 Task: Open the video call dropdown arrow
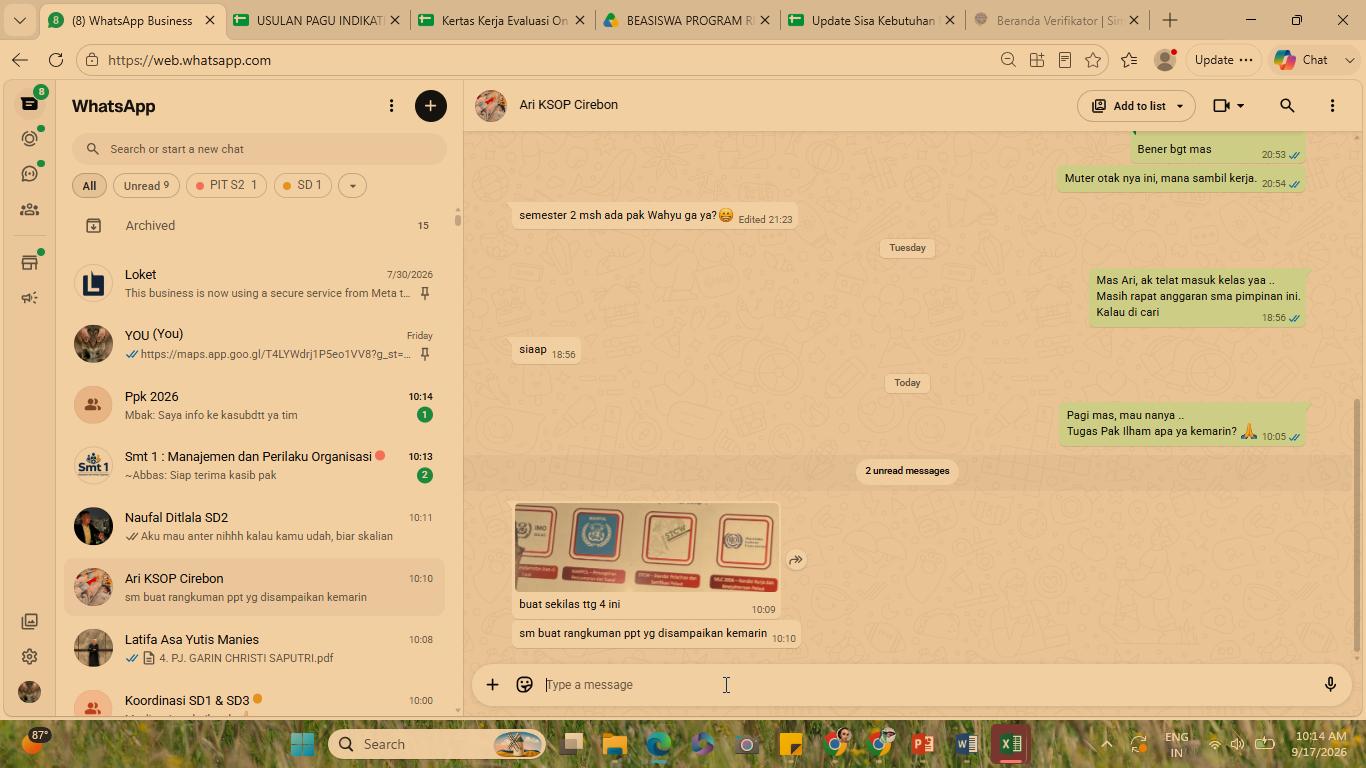coord(1241,106)
